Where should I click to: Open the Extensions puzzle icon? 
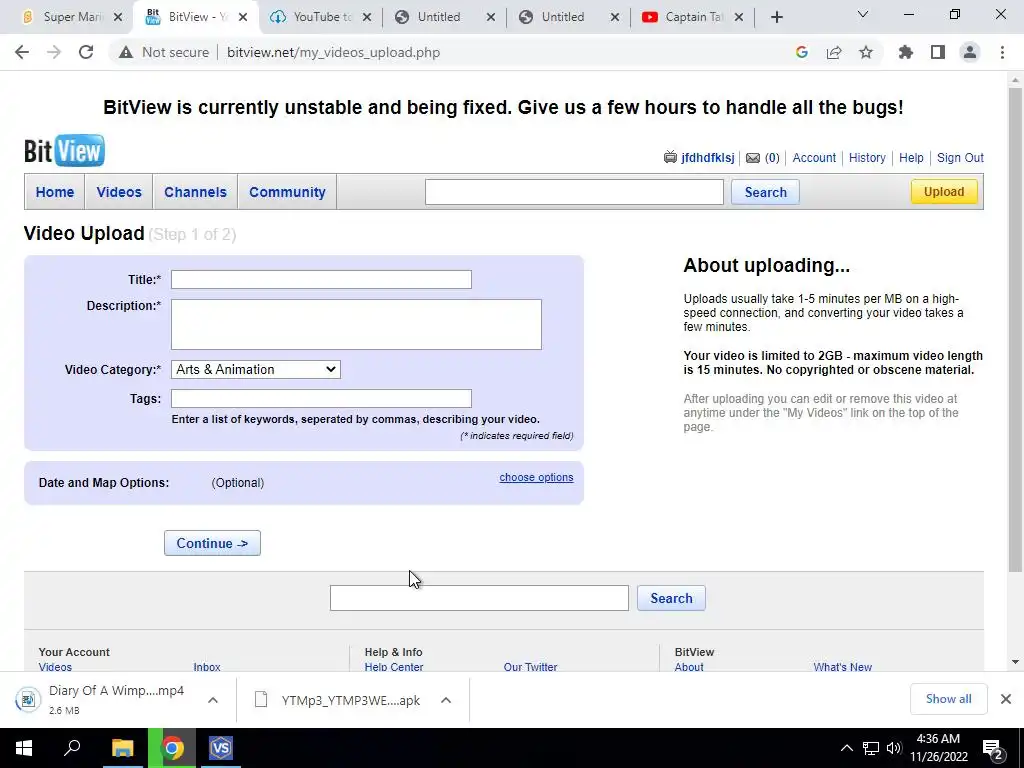906,52
